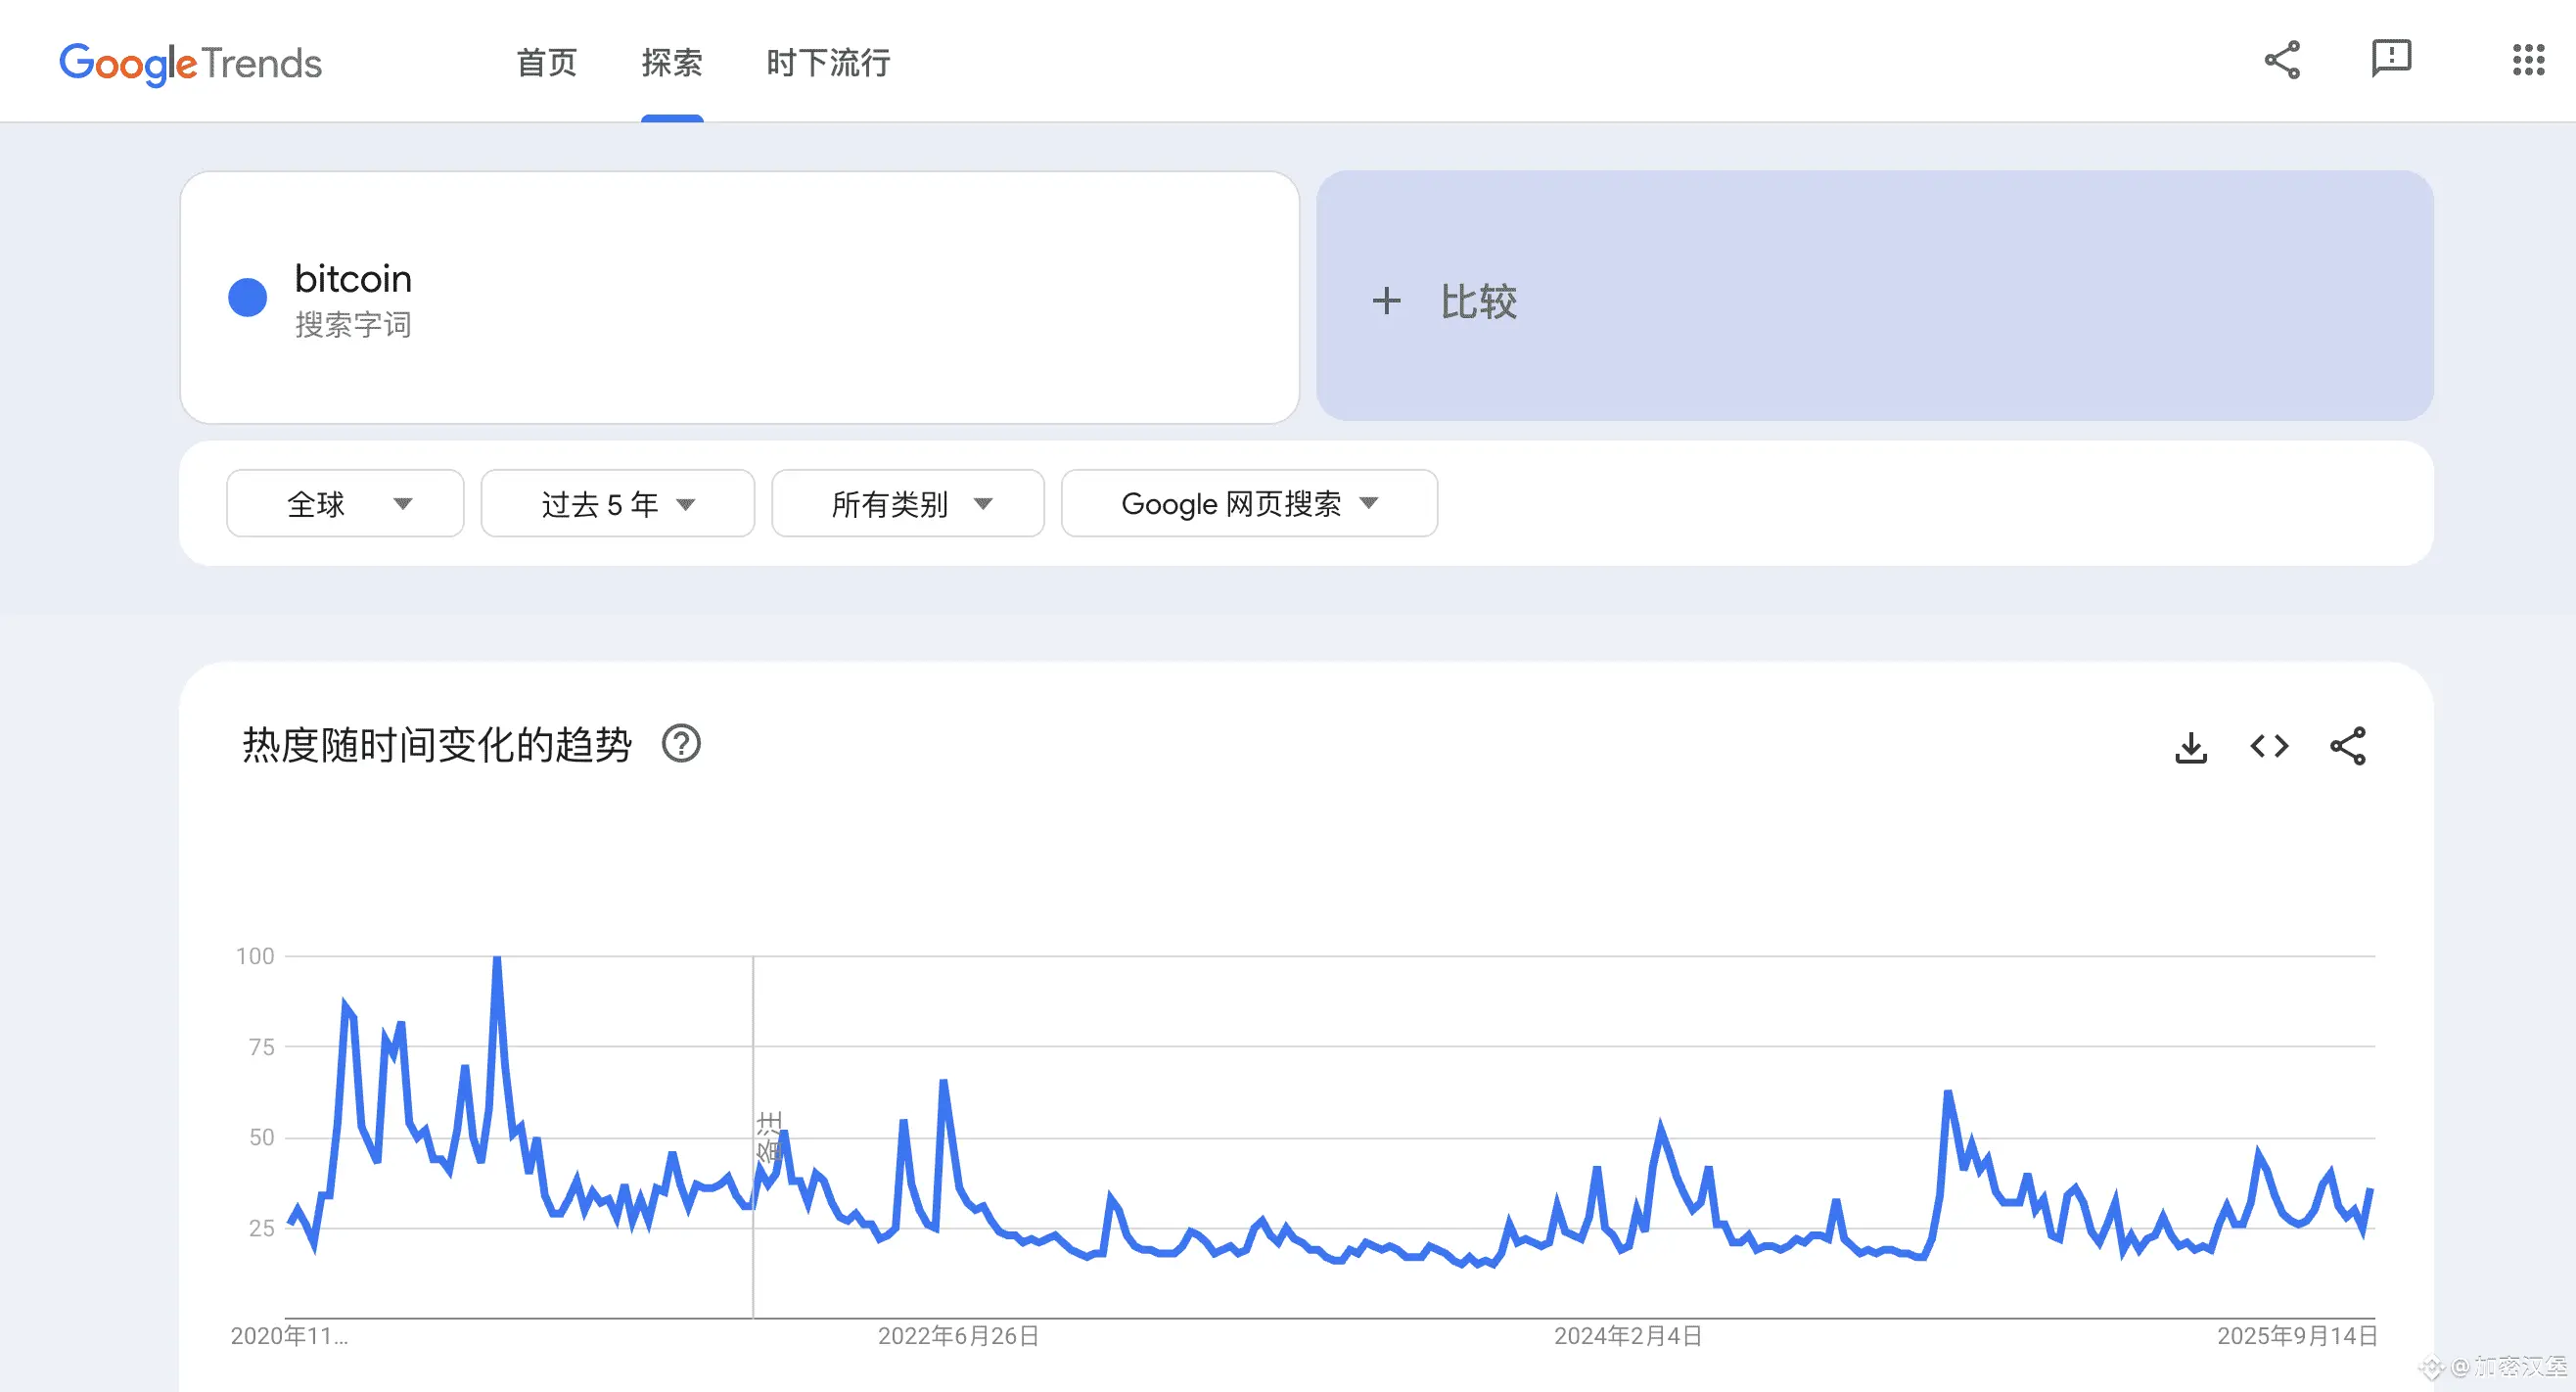The image size is (2576, 1392).
Task: Click the plus icon beside 比较
Action: click(1386, 301)
